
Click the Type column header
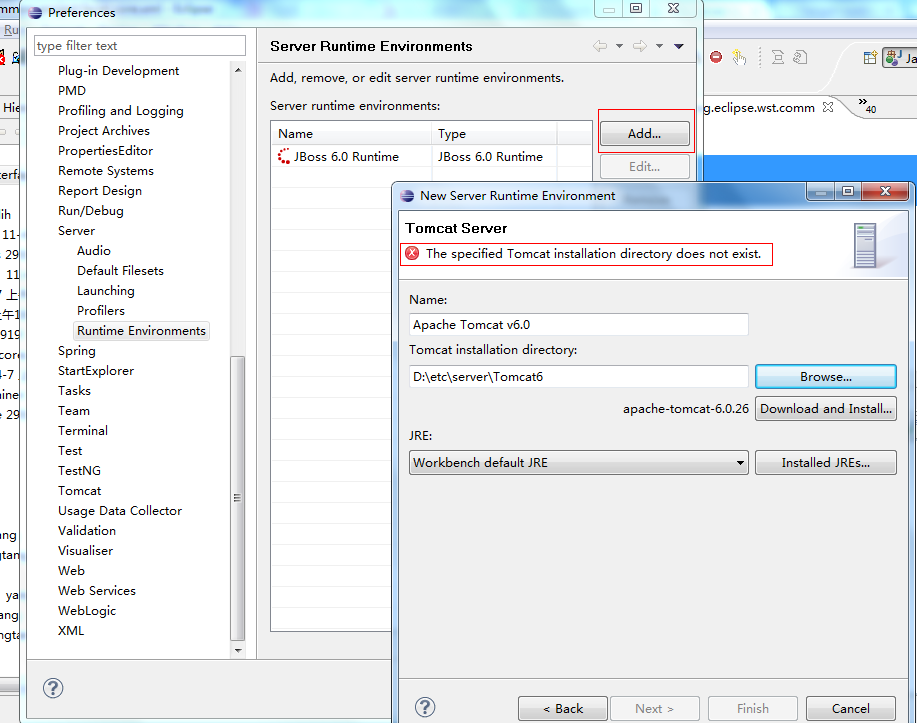point(495,133)
